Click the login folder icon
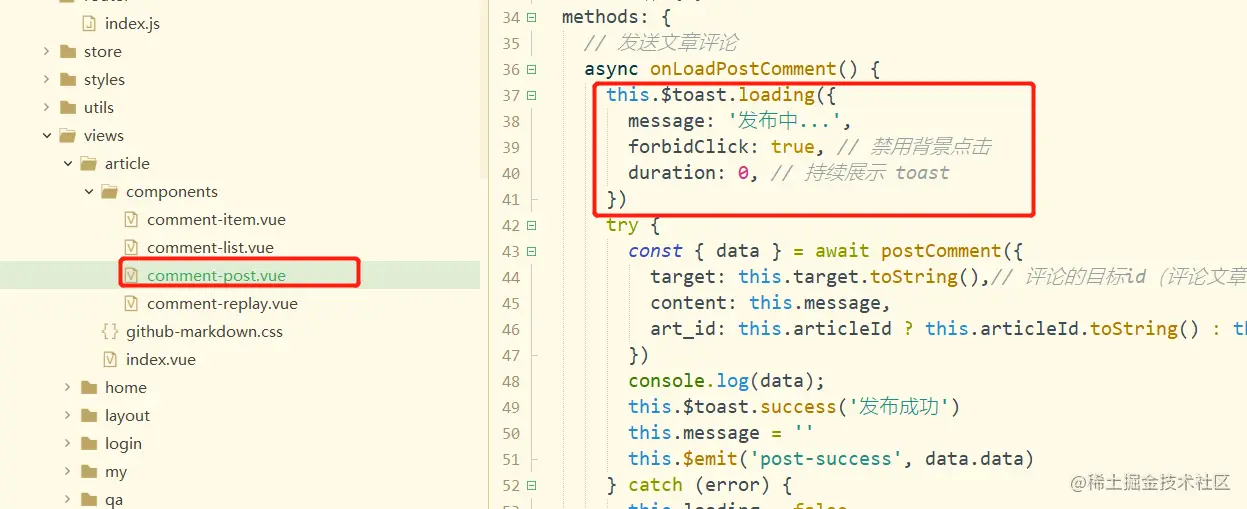This screenshot has width=1247, height=509. pos(89,444)
